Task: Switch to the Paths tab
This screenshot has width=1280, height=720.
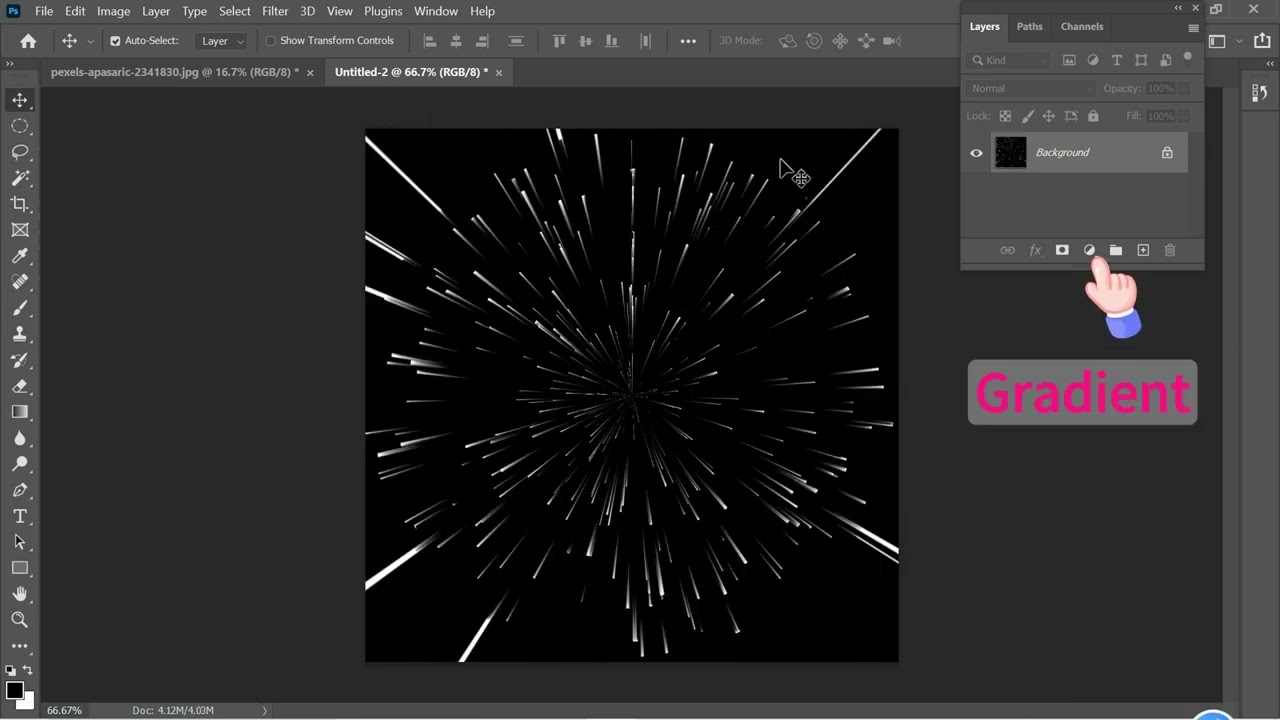Action: tap(1029, 27)
